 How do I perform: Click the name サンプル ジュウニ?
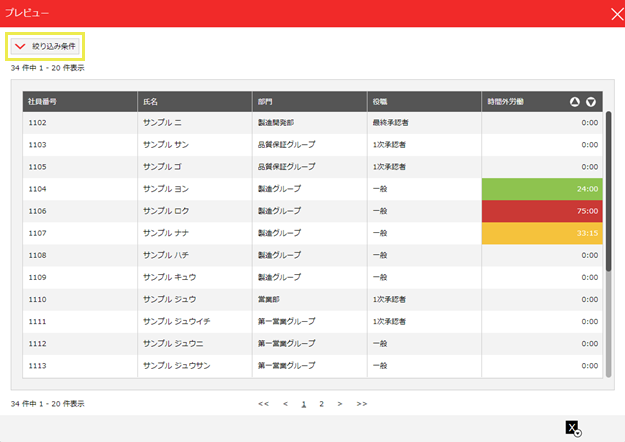[x=173, y=344]
